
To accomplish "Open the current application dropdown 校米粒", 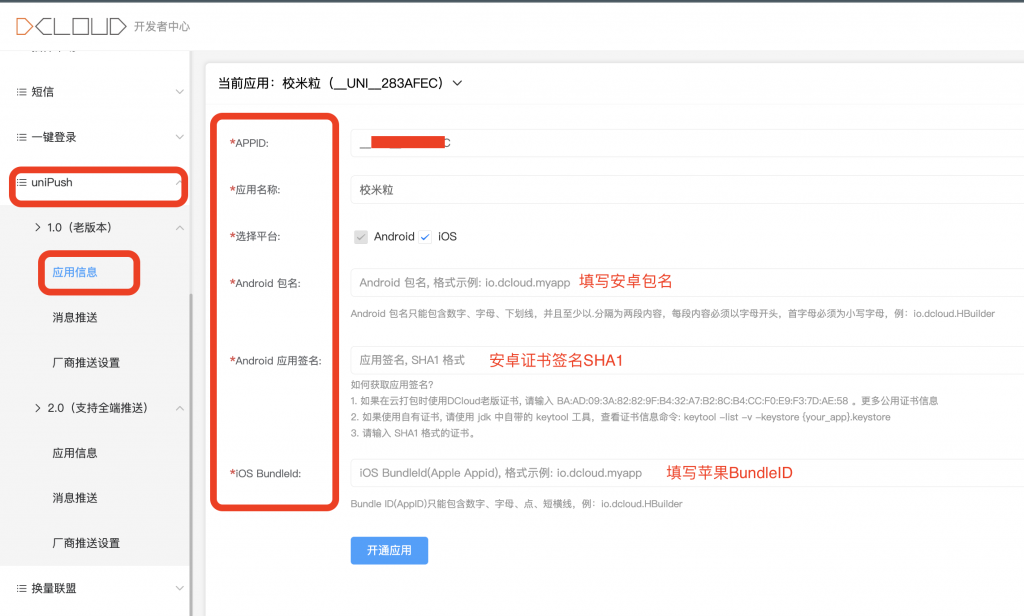I will pos(457,84).
